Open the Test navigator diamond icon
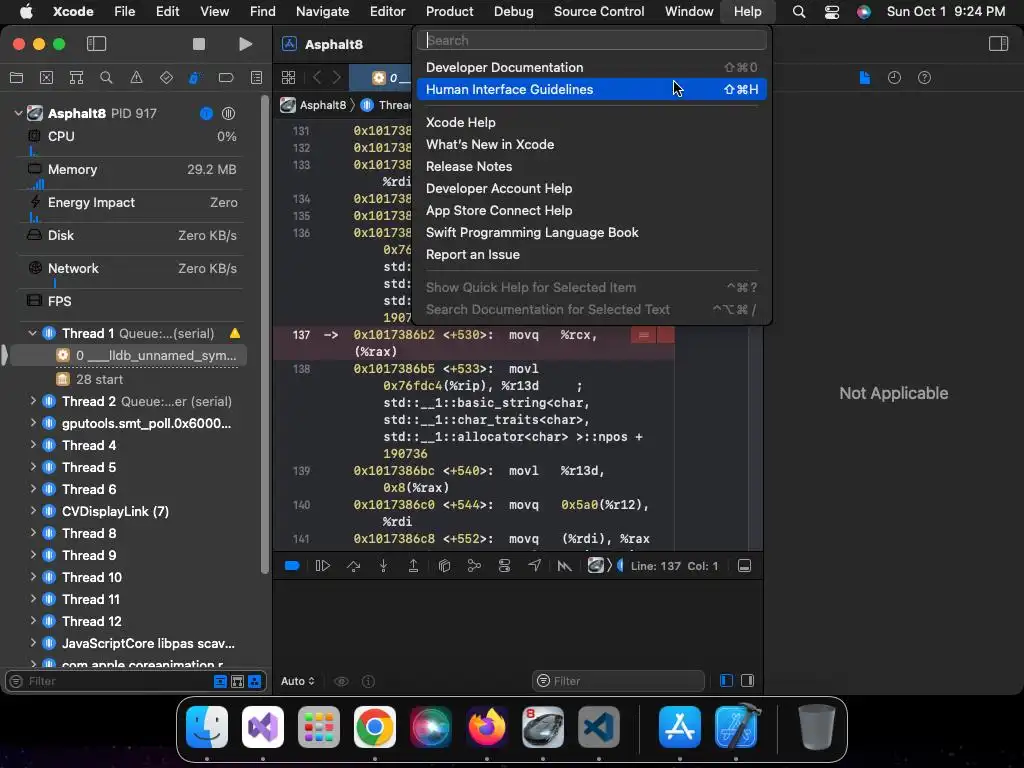 click(167, 78)
